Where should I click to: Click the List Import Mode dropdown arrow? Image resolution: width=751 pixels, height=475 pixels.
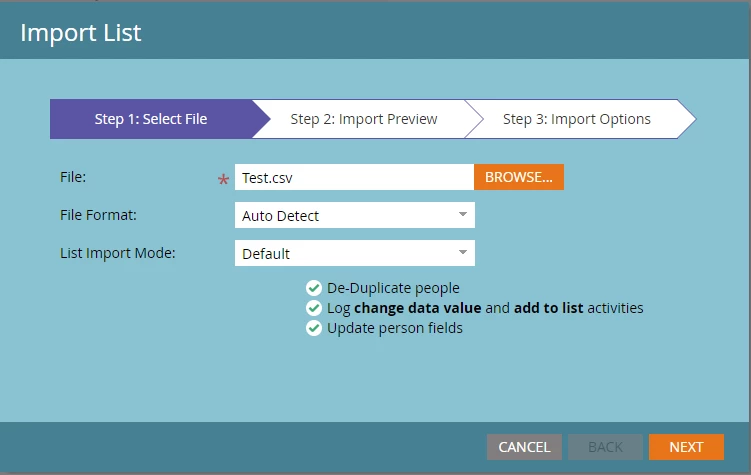point(463,252)
